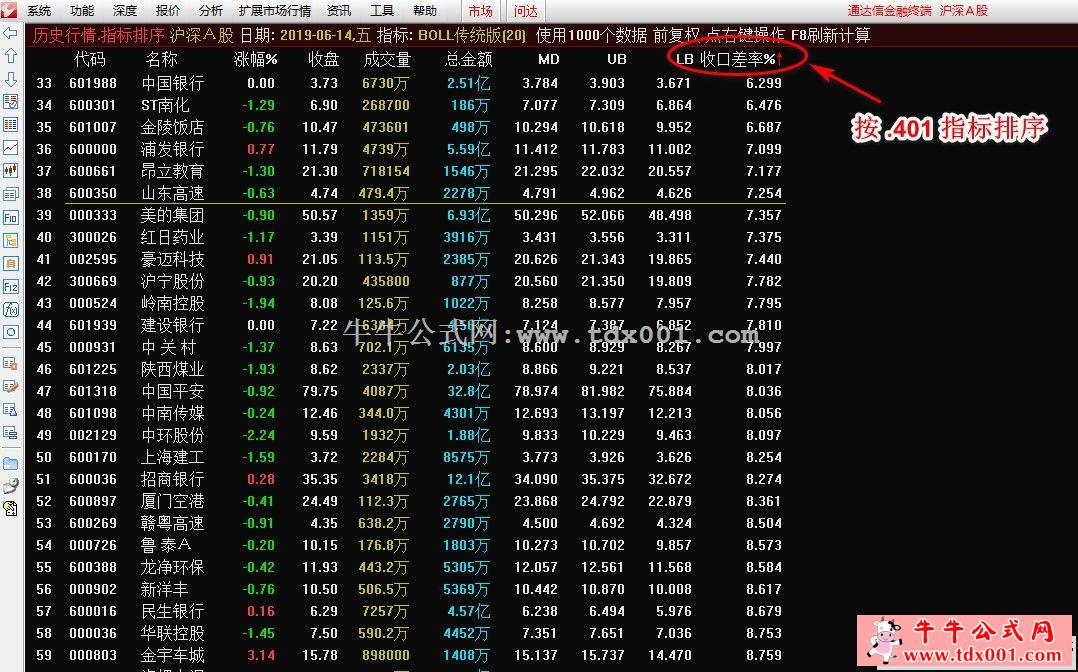Open the candlestick K-line chart icon

tap(10, 171)
